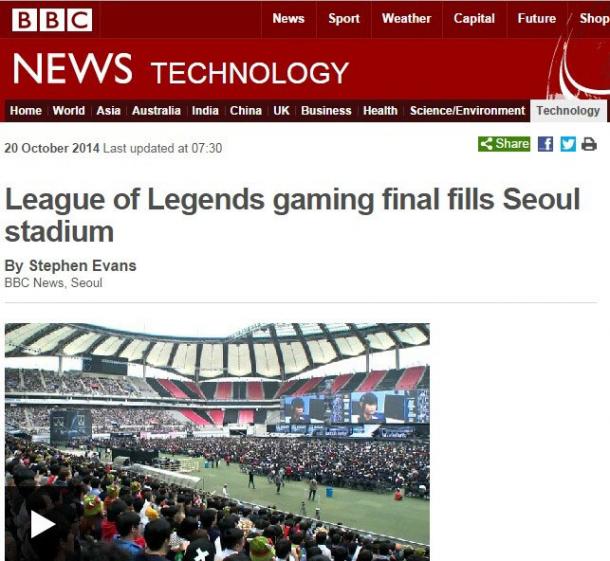Play the stadium video
The image size is (610, 561).
coord(42,524)
